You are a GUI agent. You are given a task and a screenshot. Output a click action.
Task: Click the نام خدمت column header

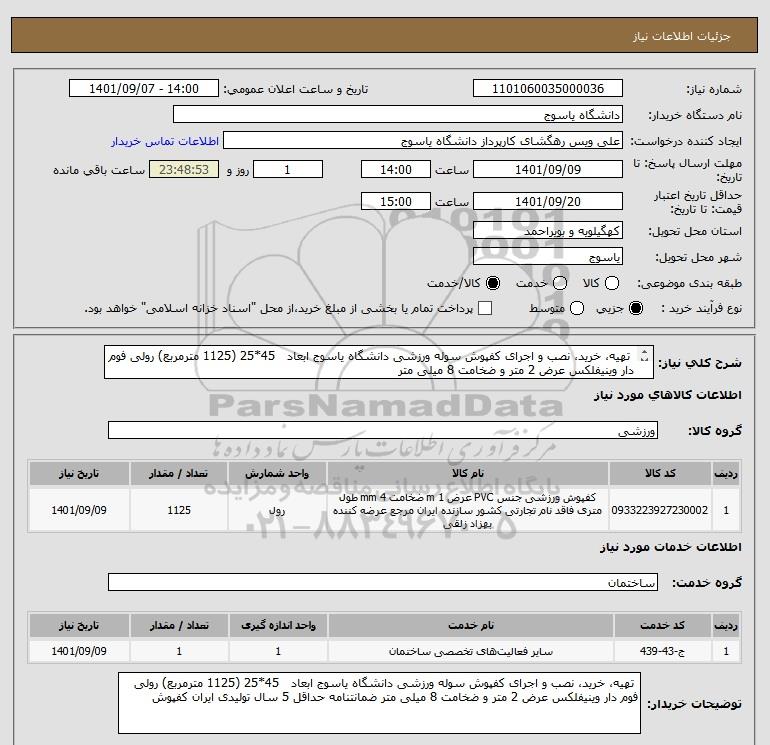(x=470, y=625)
